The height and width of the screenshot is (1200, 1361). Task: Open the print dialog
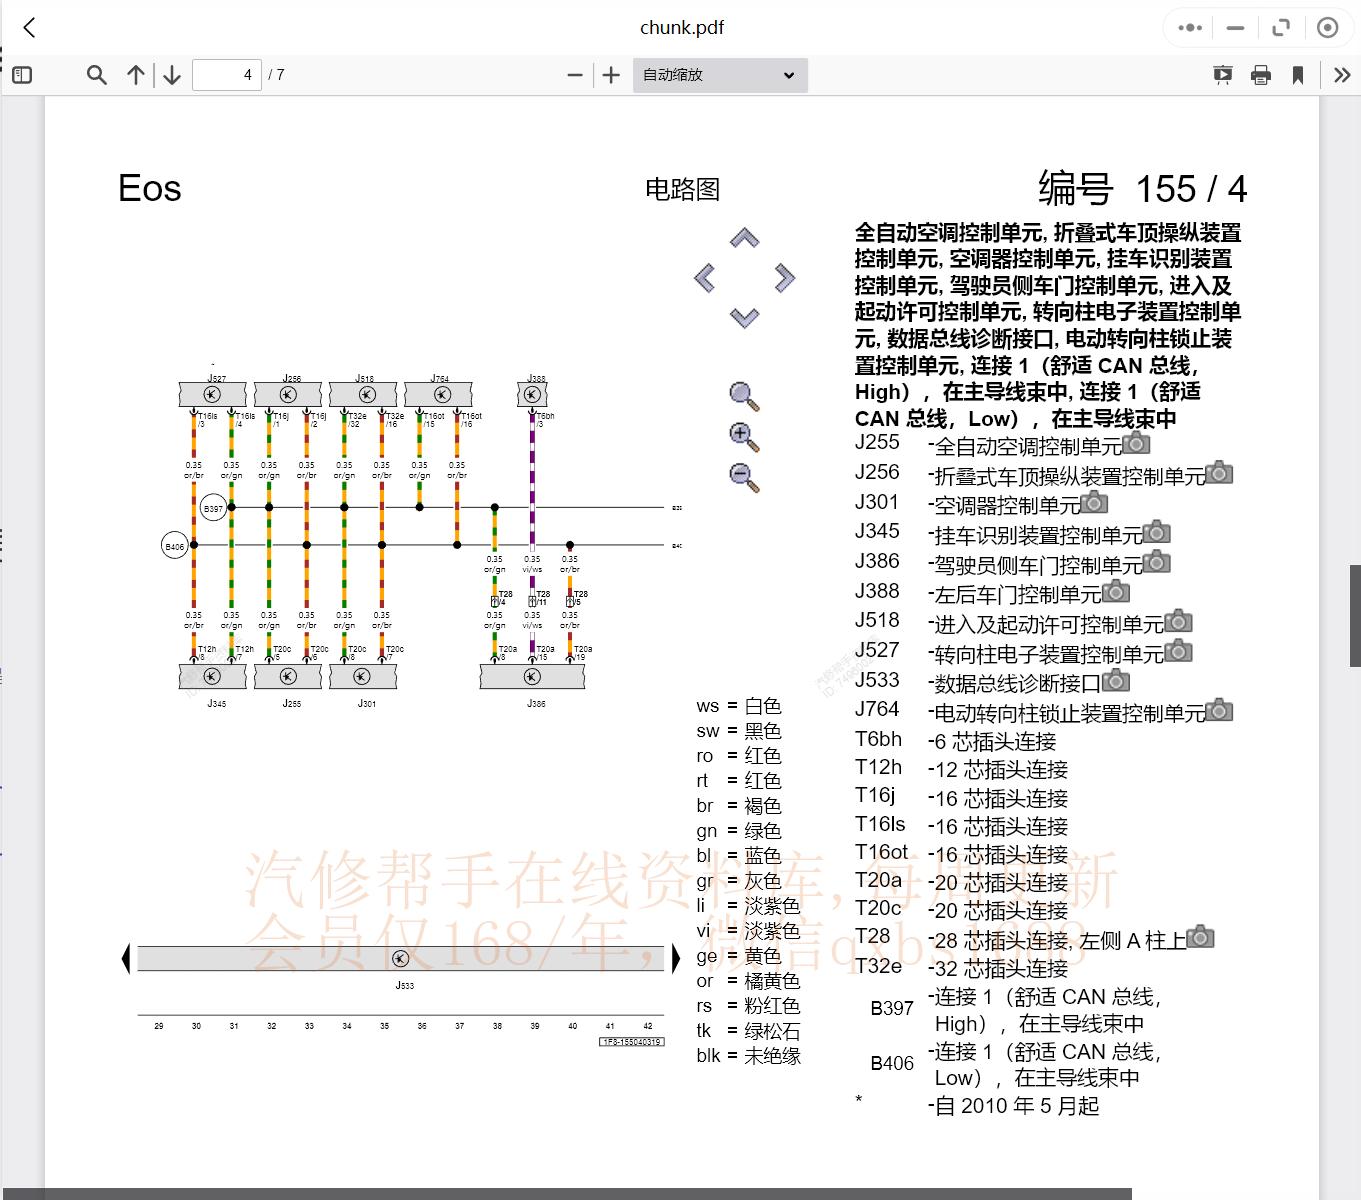pyautogui.click(x=1260, y=74)
